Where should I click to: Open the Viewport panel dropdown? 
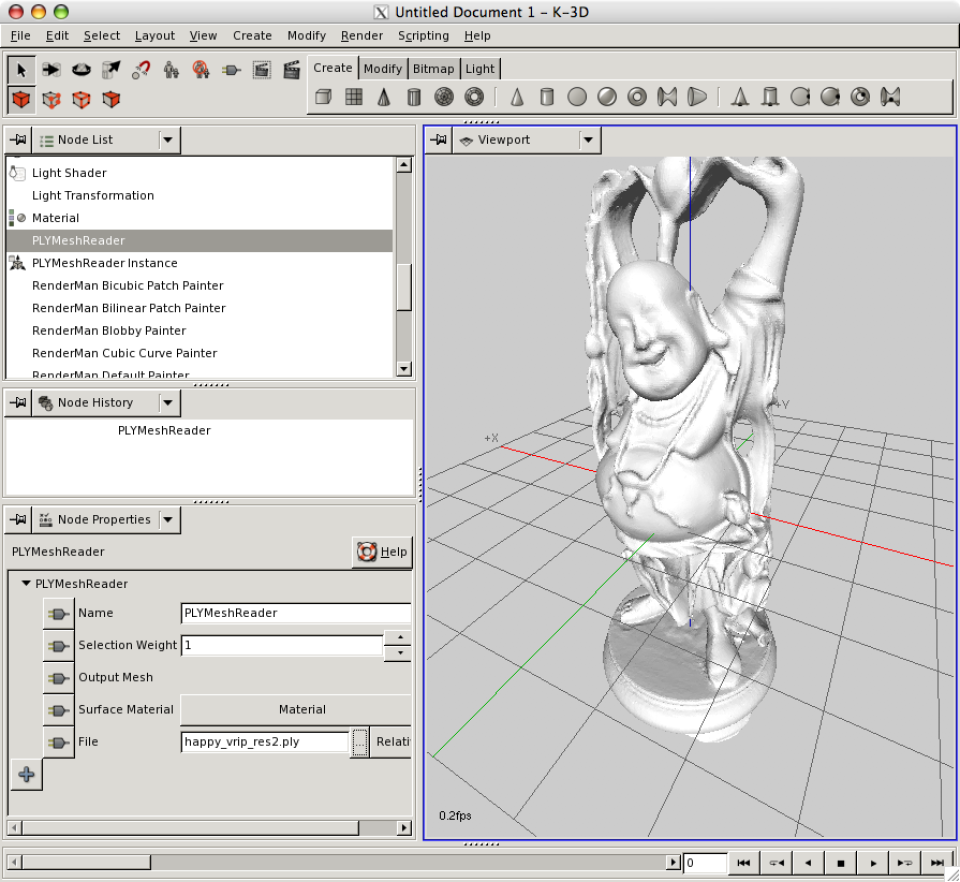(x=588, y=140)
